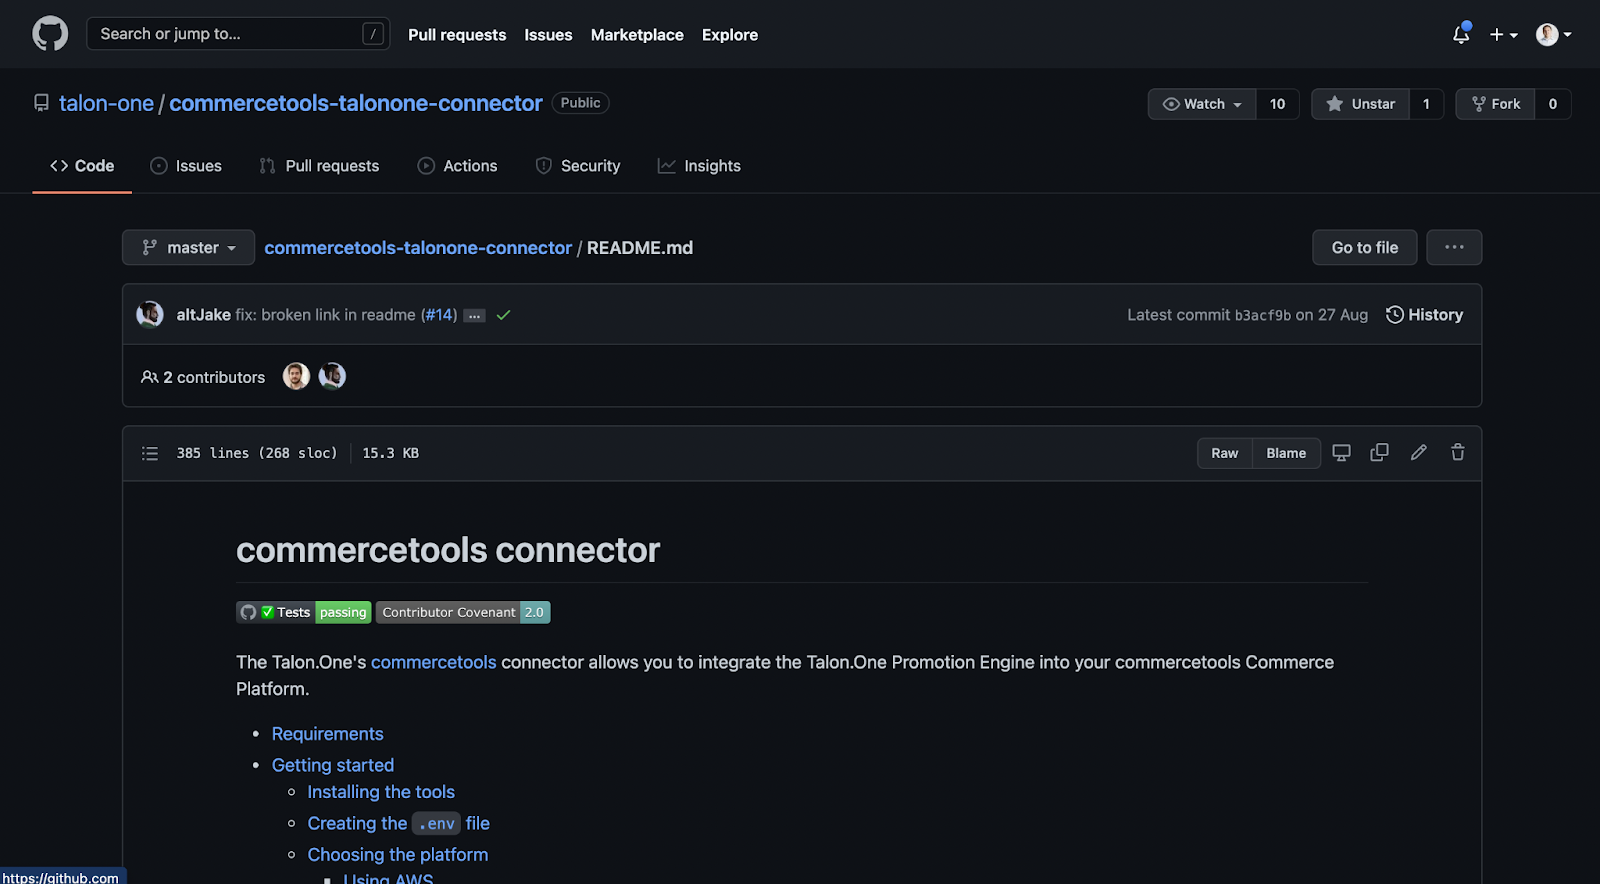Open the Blame view
The width and height of the screenshot is (1600, 884).
(1286, 453)
